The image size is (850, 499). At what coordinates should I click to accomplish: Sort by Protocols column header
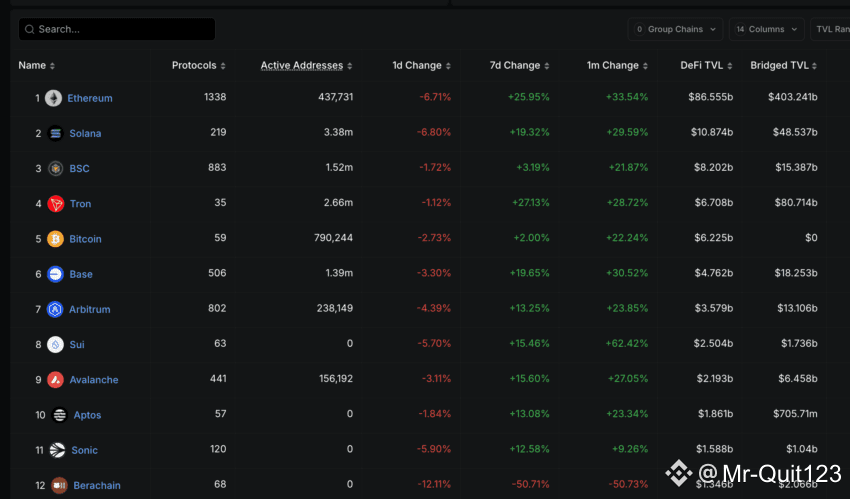(x=198, y=66)
